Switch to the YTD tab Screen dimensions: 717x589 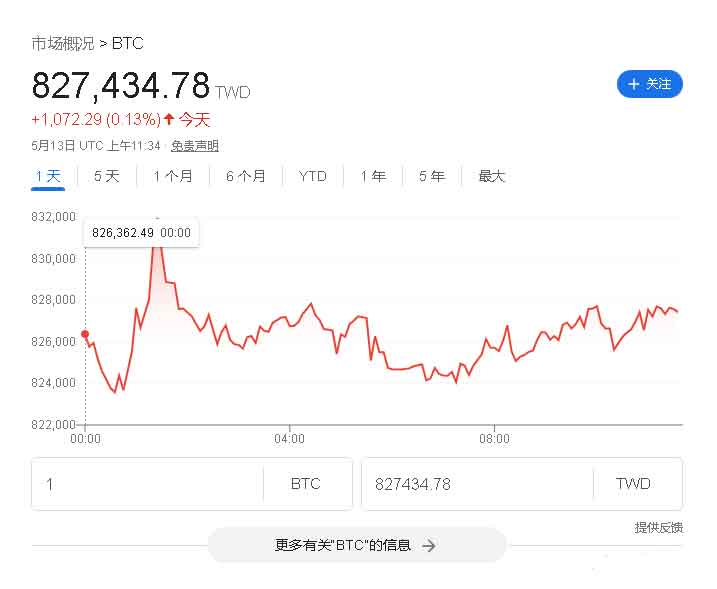pos(313,176)
